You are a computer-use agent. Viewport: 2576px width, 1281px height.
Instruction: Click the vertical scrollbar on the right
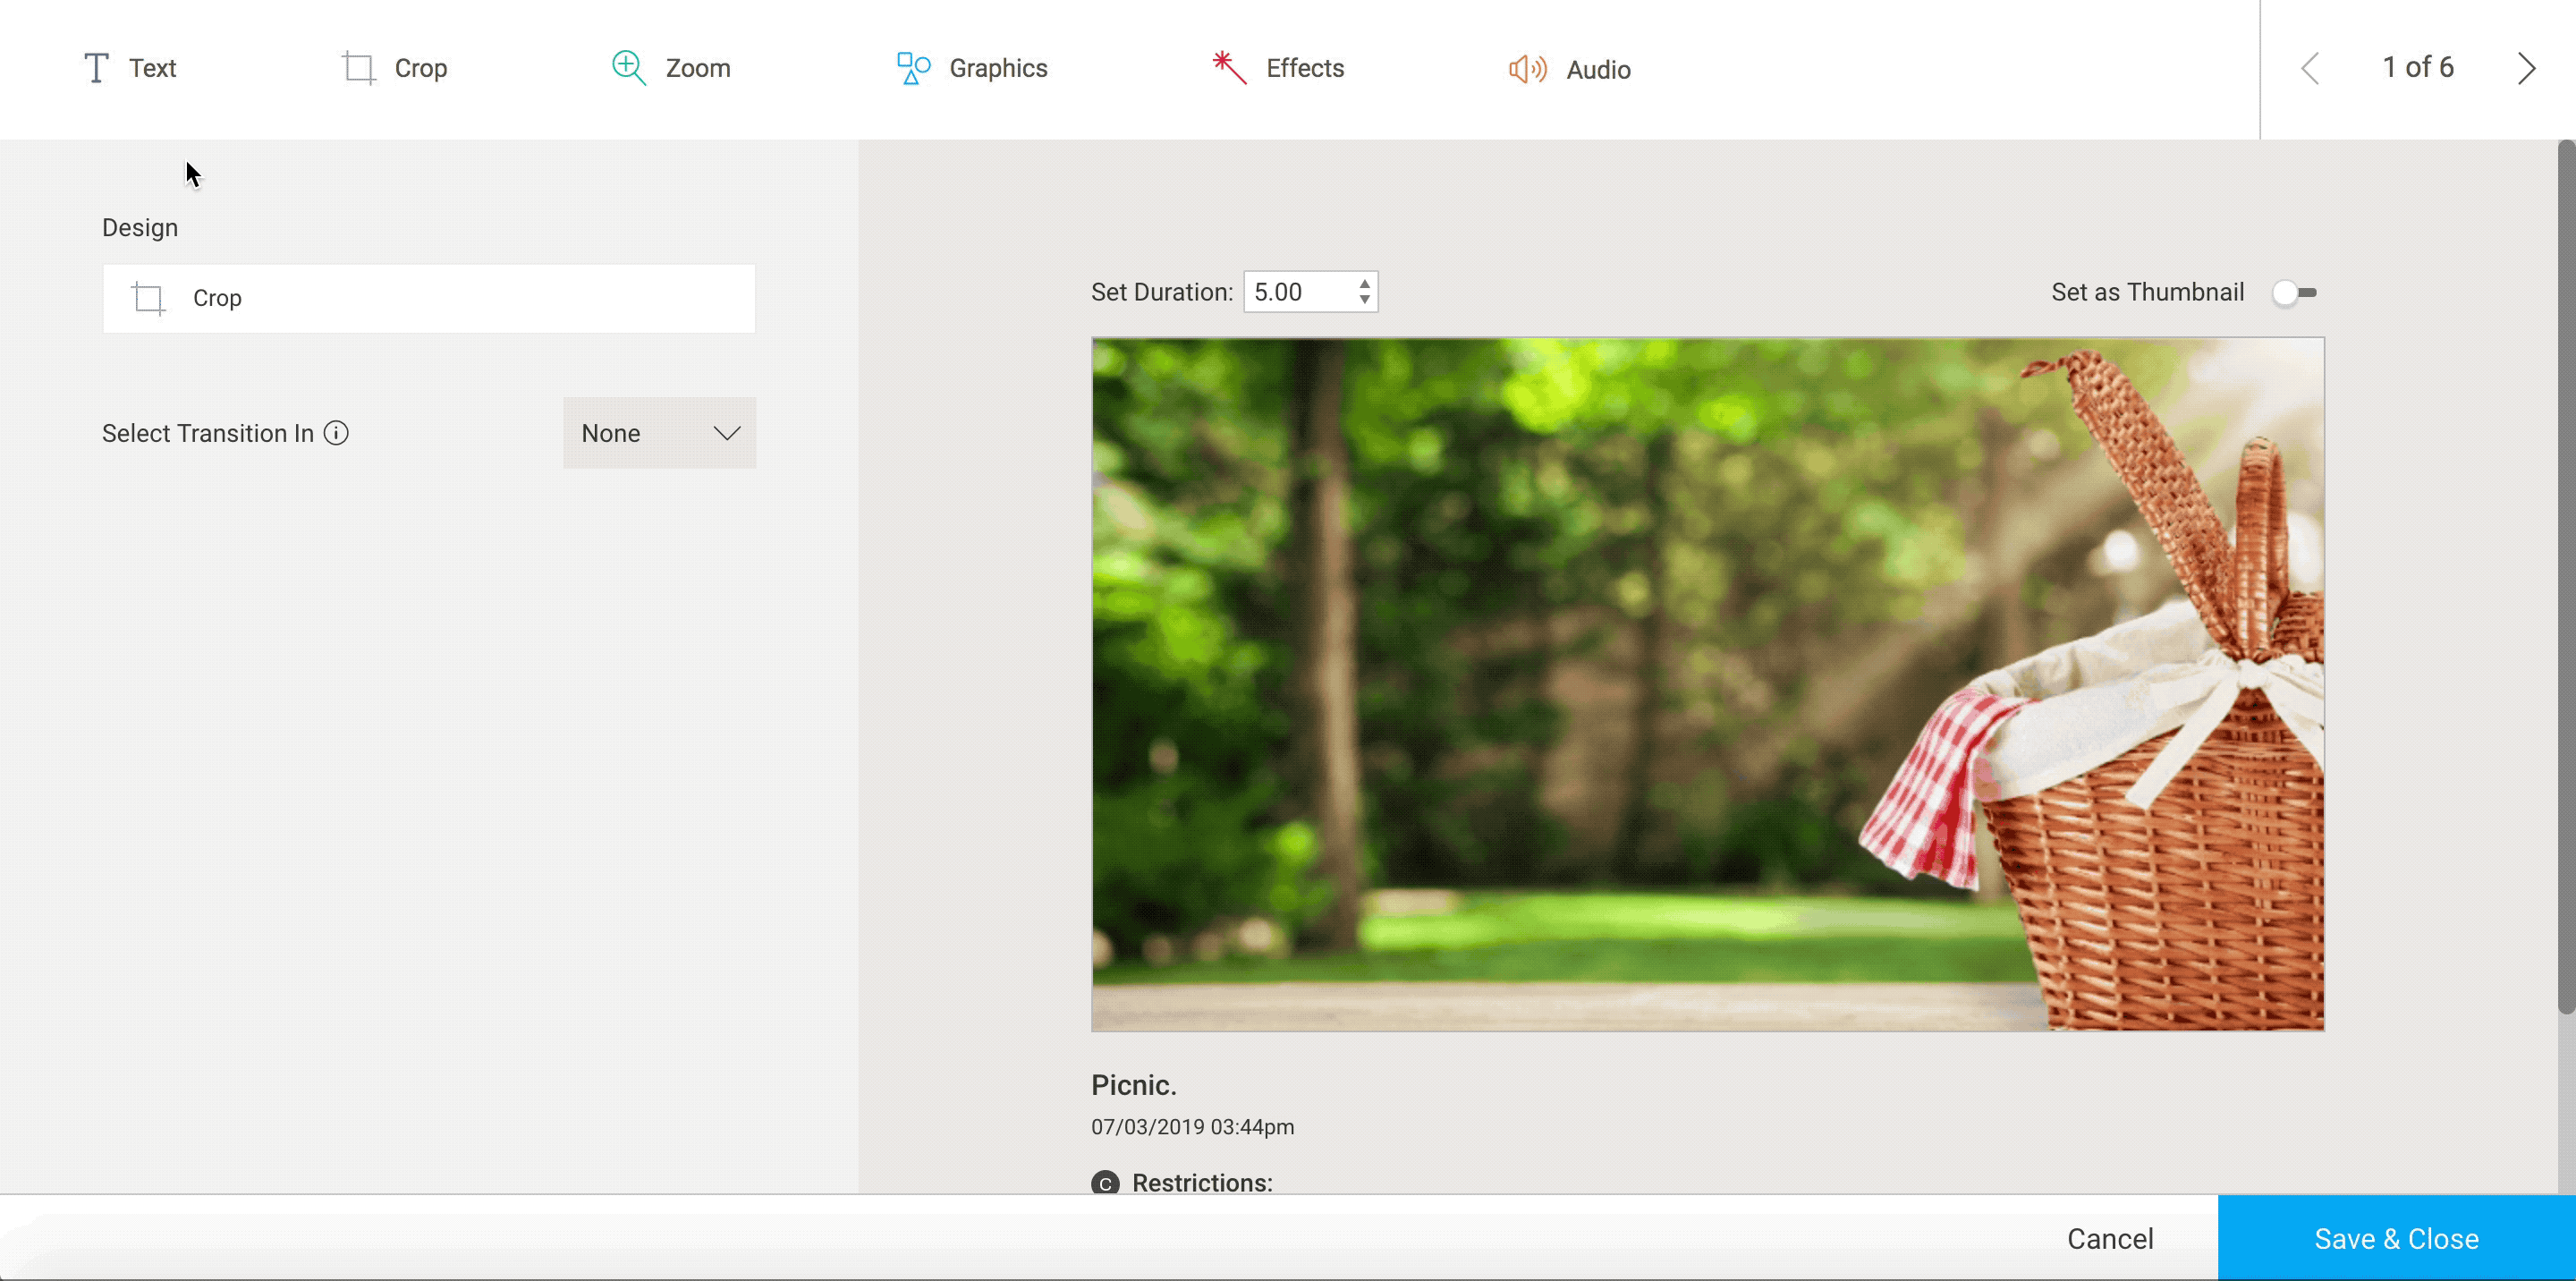tap(2566, 577)
